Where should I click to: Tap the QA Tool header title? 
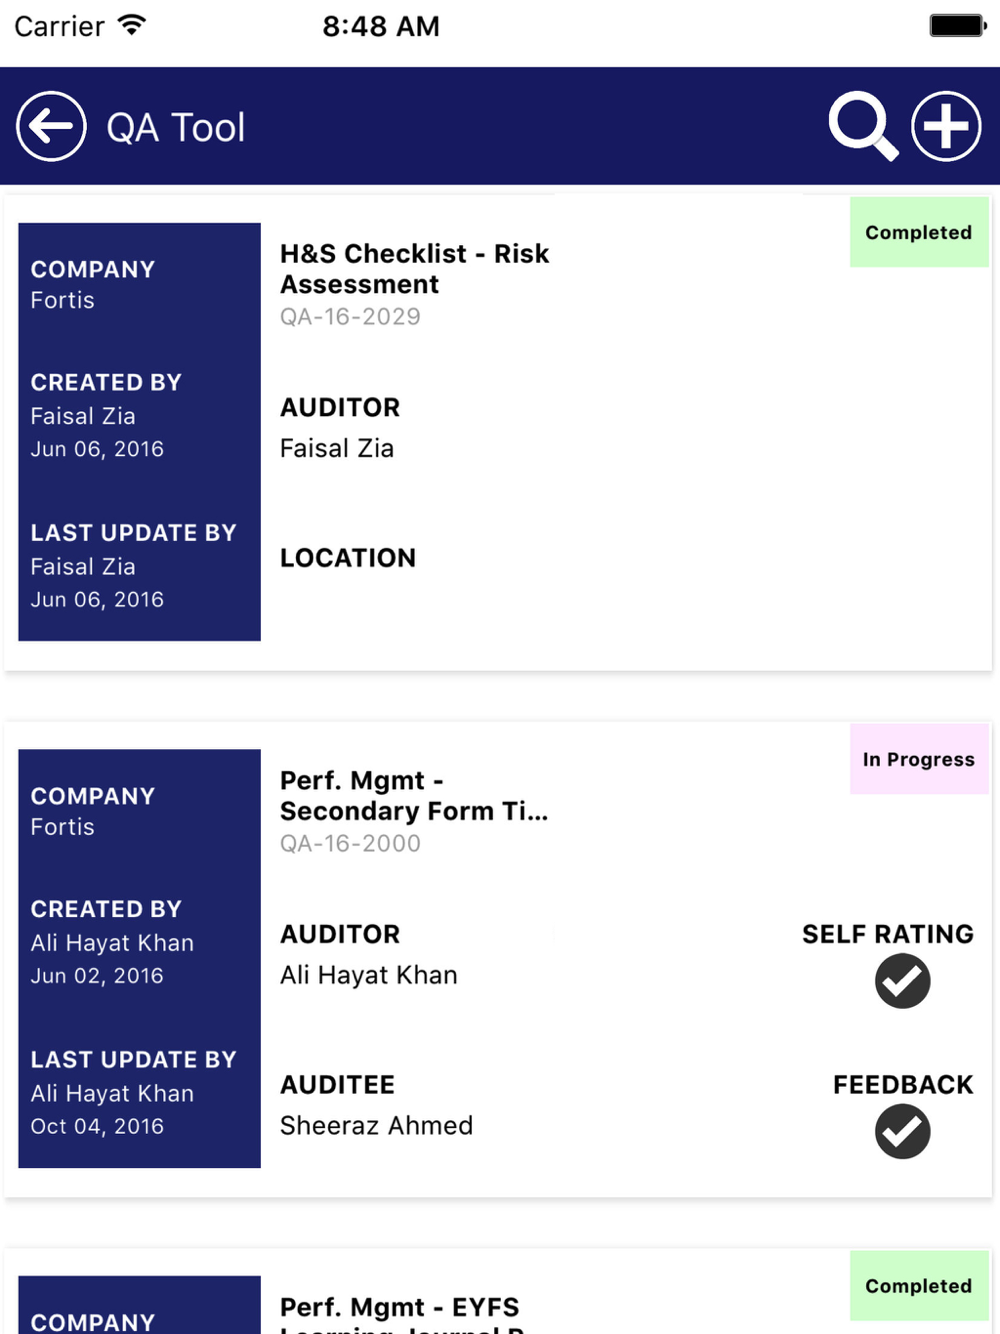[176, 127]
